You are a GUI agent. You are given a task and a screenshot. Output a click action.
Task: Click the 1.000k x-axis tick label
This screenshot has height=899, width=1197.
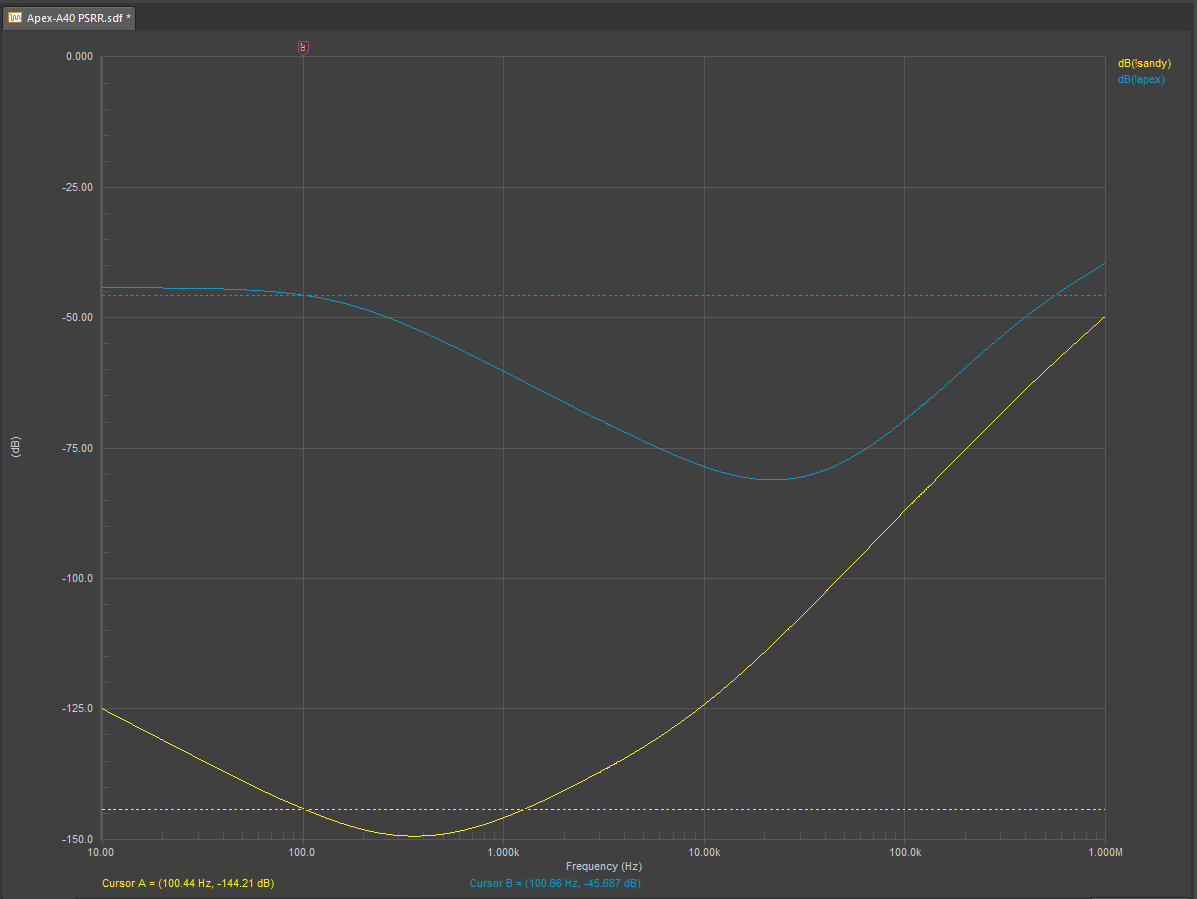tap(503, 852)
